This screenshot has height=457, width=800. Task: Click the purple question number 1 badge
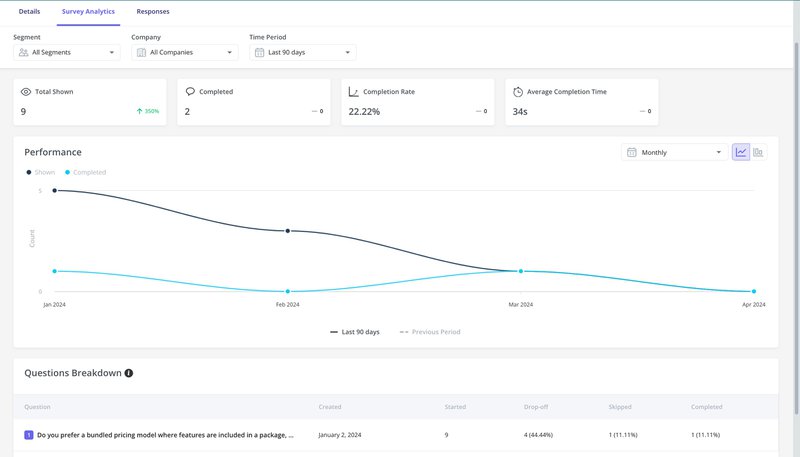pos(29,435)
